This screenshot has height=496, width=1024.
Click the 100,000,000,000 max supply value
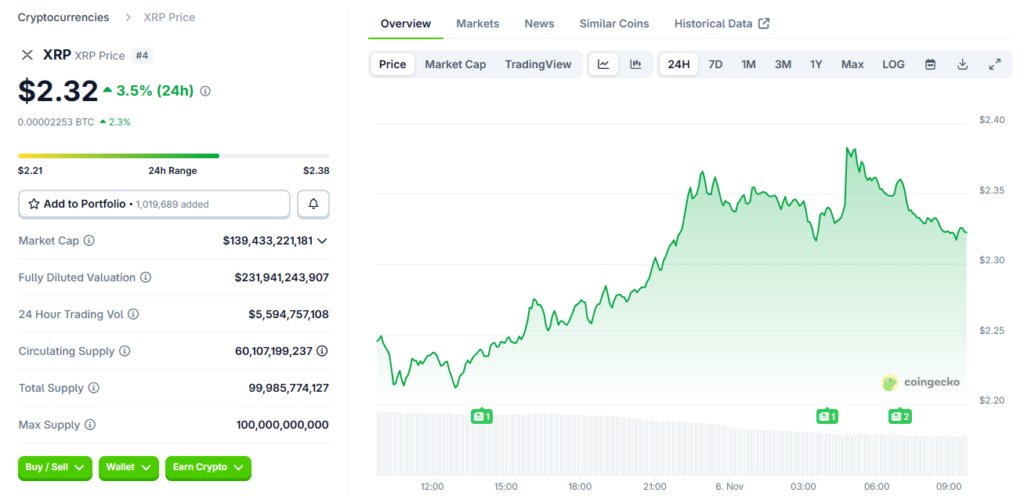click(283, 425)
